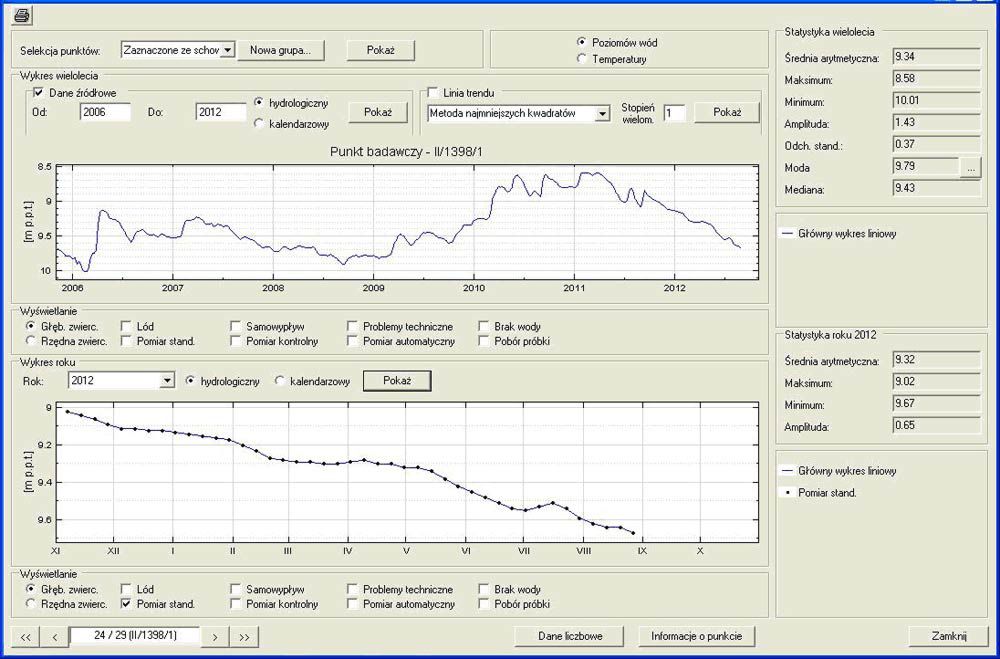Viewport: 1000px width, 659px height.
Task: Select the Temperatury radio button
Action: [x=582, y=59]
